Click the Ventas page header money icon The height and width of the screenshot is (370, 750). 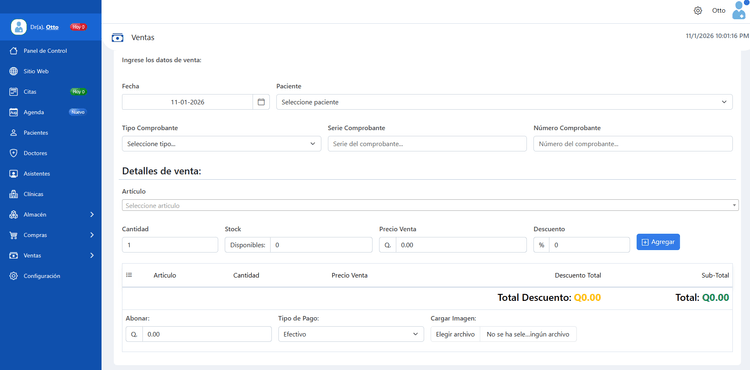117,37
